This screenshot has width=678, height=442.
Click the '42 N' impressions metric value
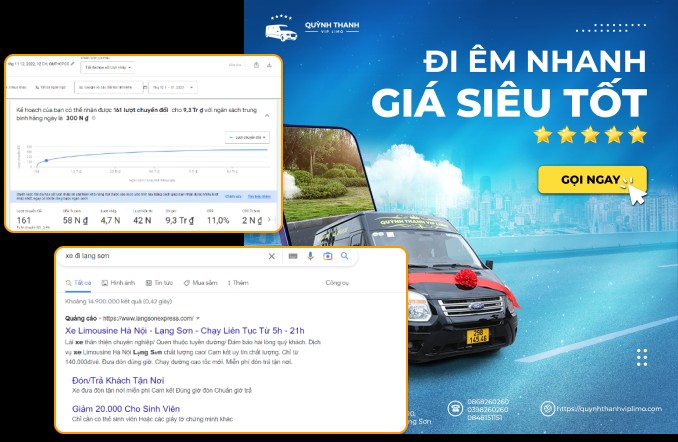point(142,220)
